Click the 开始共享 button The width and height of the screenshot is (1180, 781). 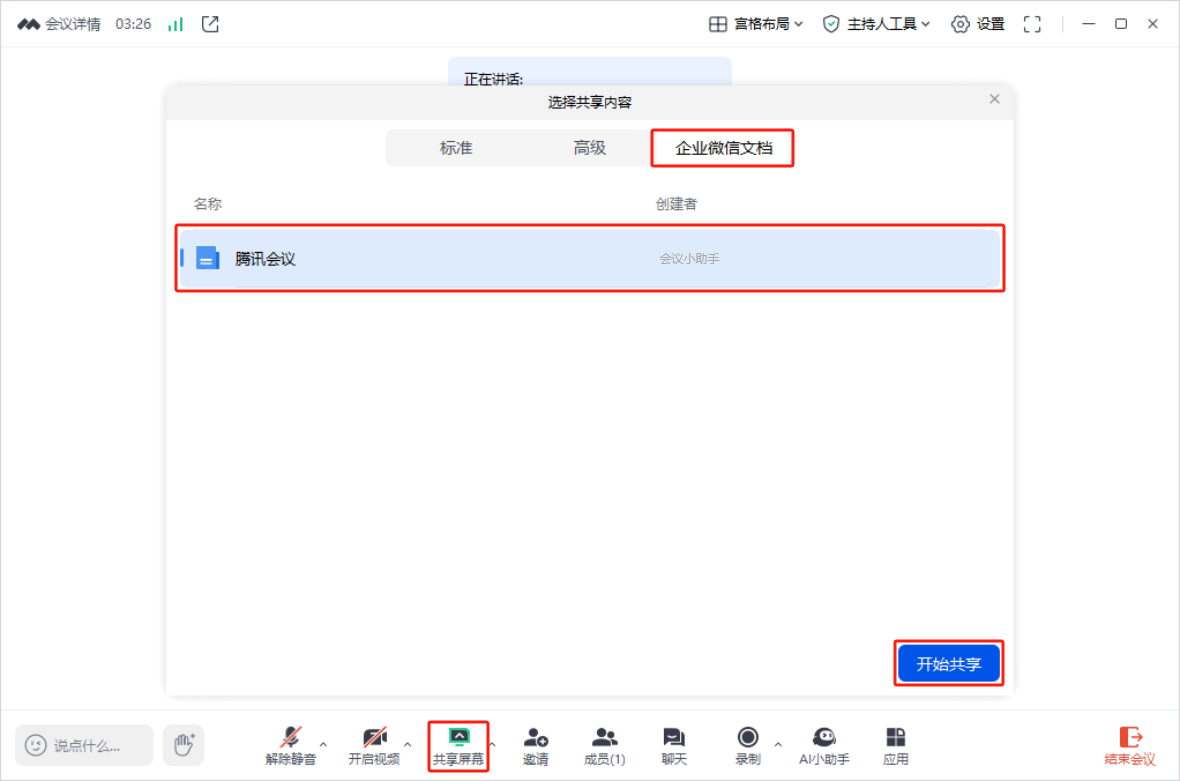click(x=948, y=664)
